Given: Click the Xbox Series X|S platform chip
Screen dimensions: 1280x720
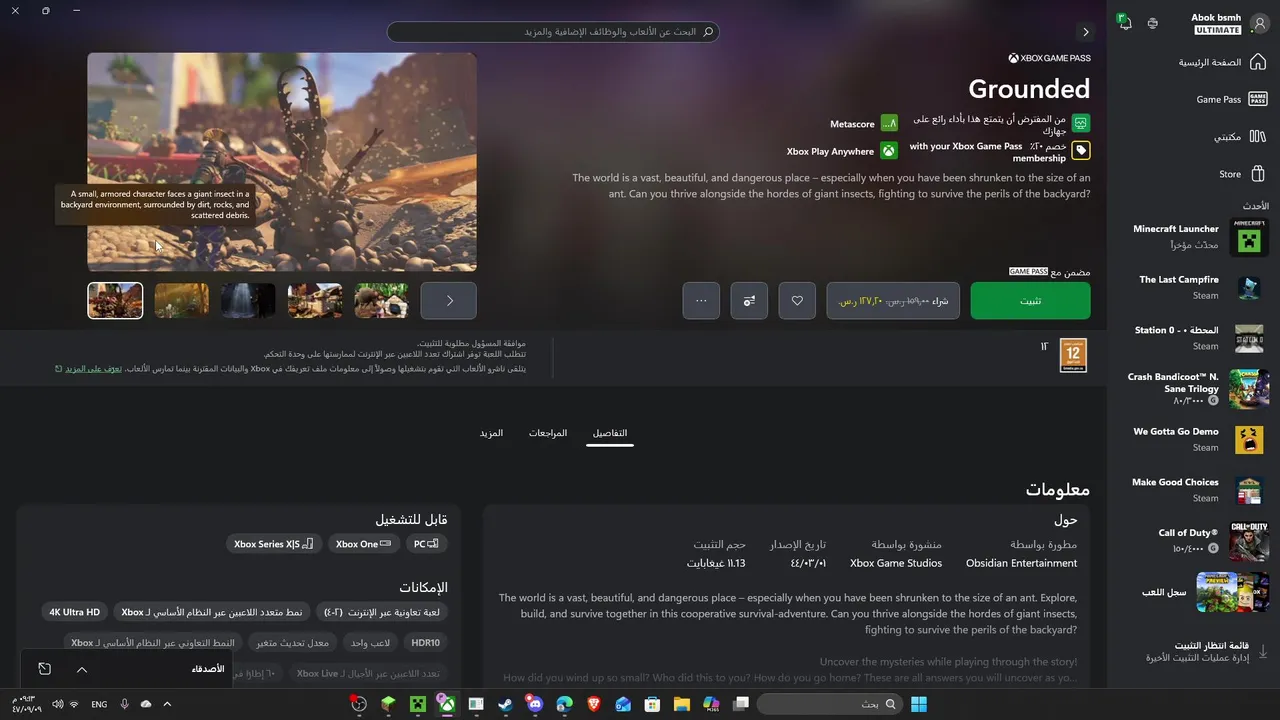Looking at the screenshot, I should (x=274, y=544).
